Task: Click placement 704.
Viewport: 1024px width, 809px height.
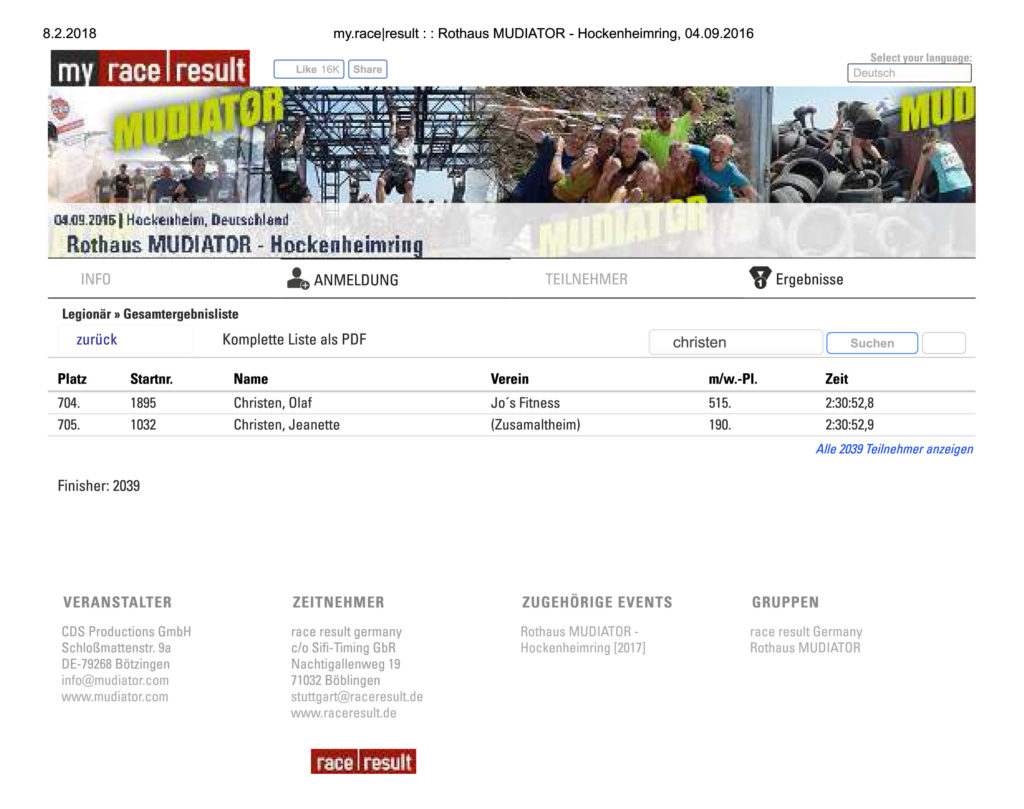Action: (x=69, y=403)
